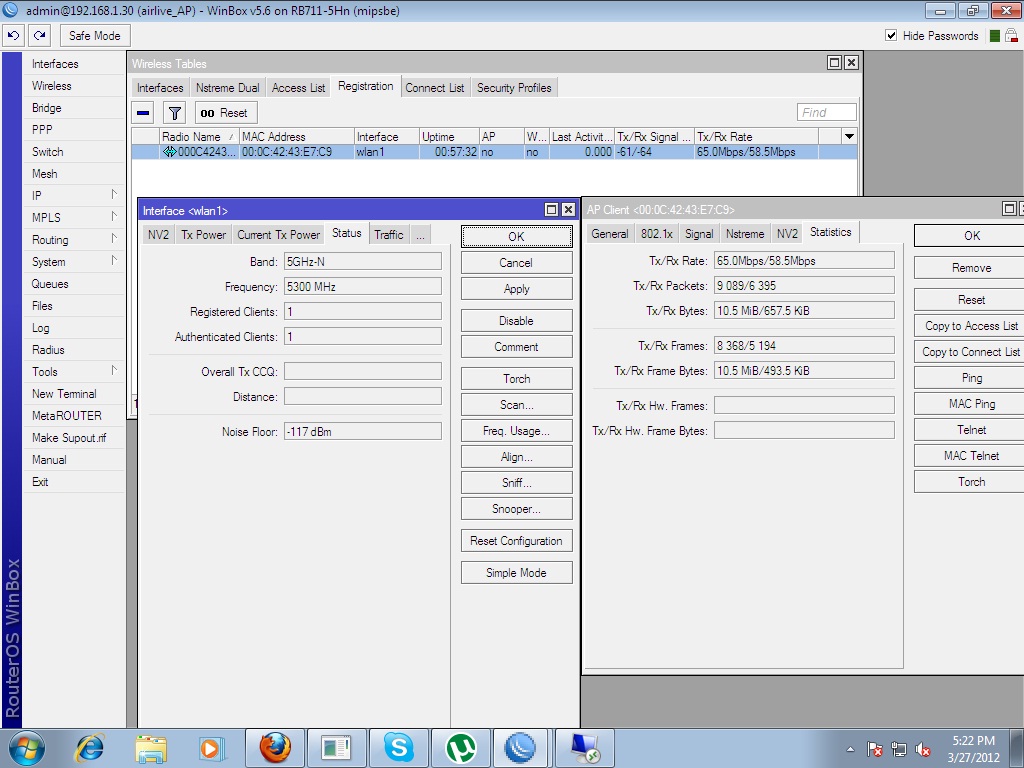Click the taskbar clock showing 5:22 PM
The image size is (1024, 768).
tap(973, 748)
